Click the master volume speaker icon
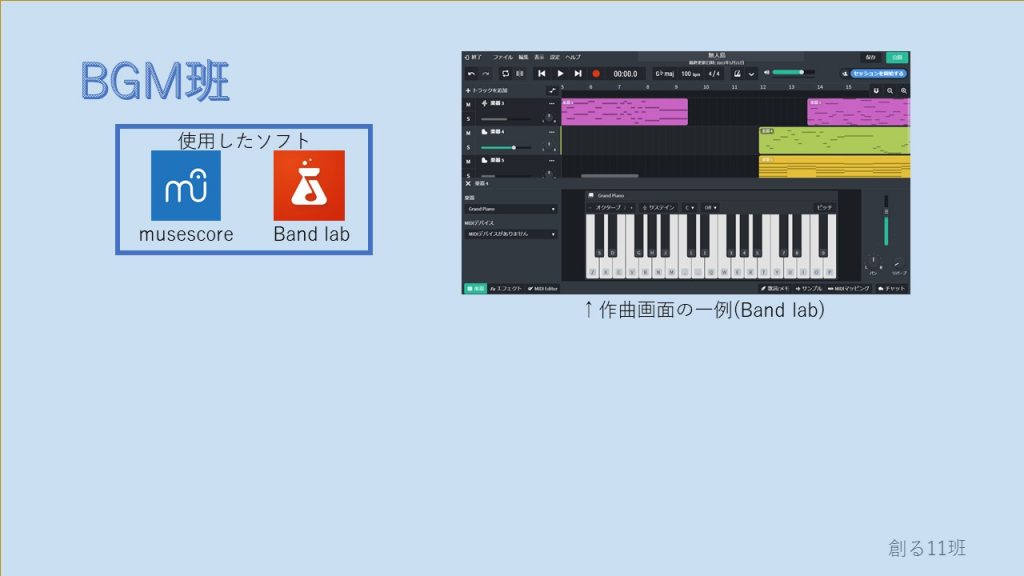Image resolution: width=1024 pixels, height=576 pixels. 767,73
